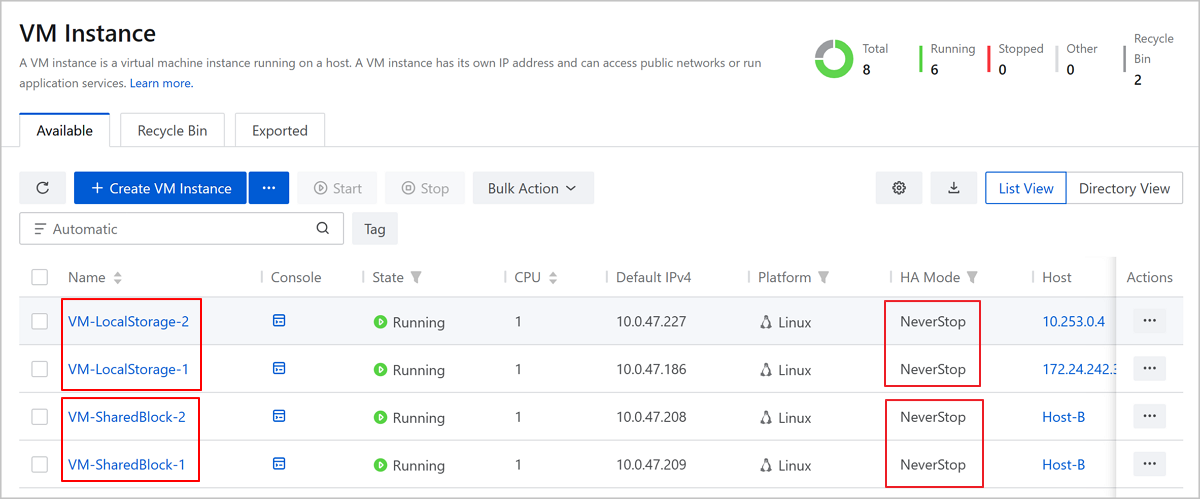Switch to the Recycle Bin tab
This screenshot has height=499, width=1200.
click(172, 131)
